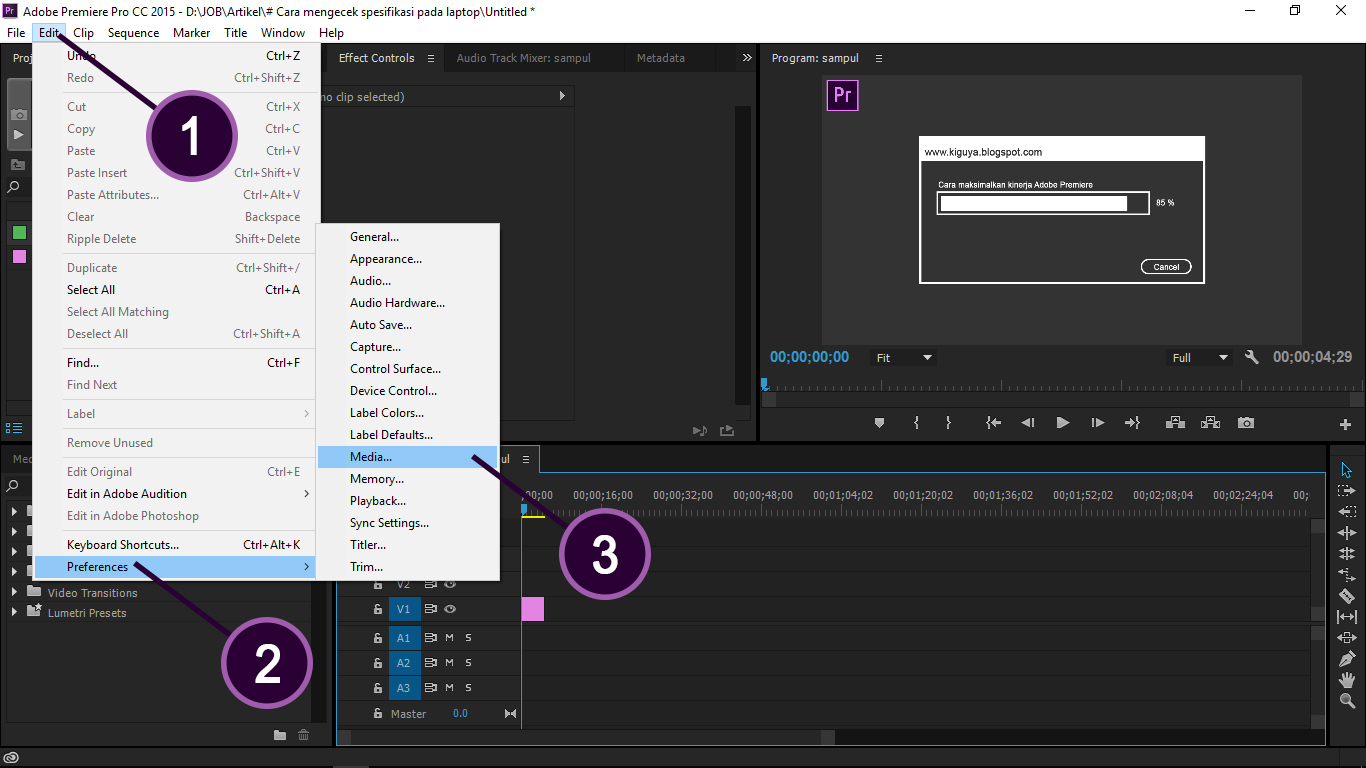1366x768 pixels.
Task: Switch to the Metadata tab
Action: [x=660, y=58]
